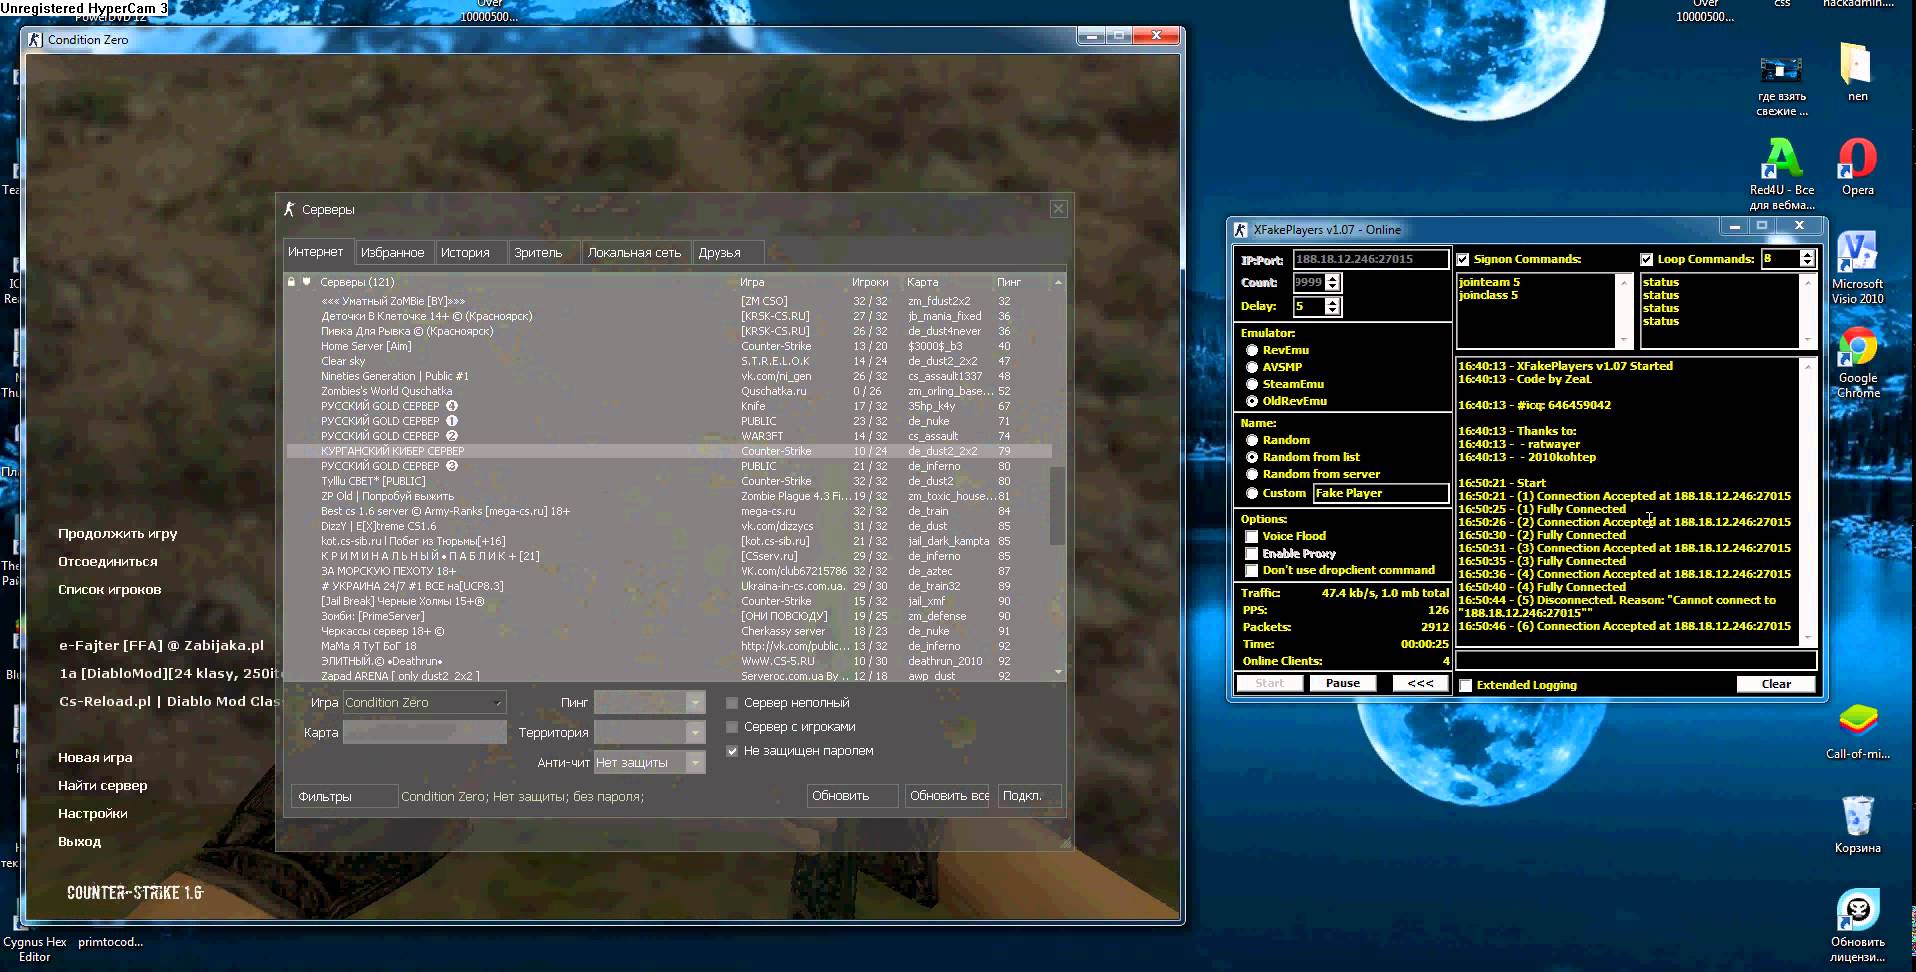Click the XFakePlayers log scrollbar
This screenshot has height=972, width=1916.
1808,501
